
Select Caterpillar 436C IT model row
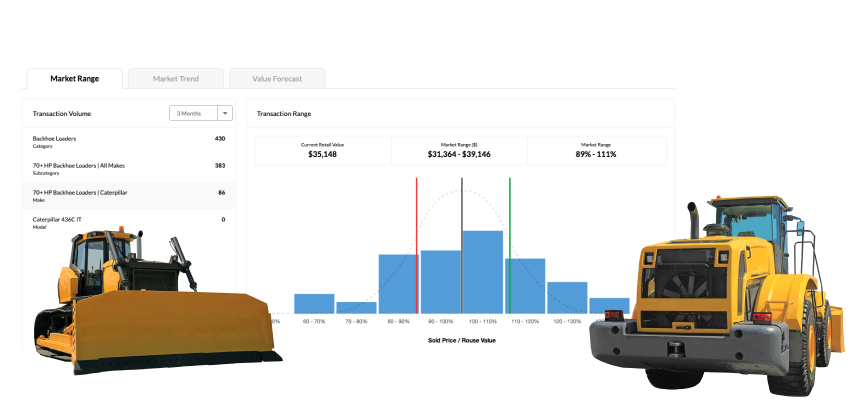click(x=129, y=223)
